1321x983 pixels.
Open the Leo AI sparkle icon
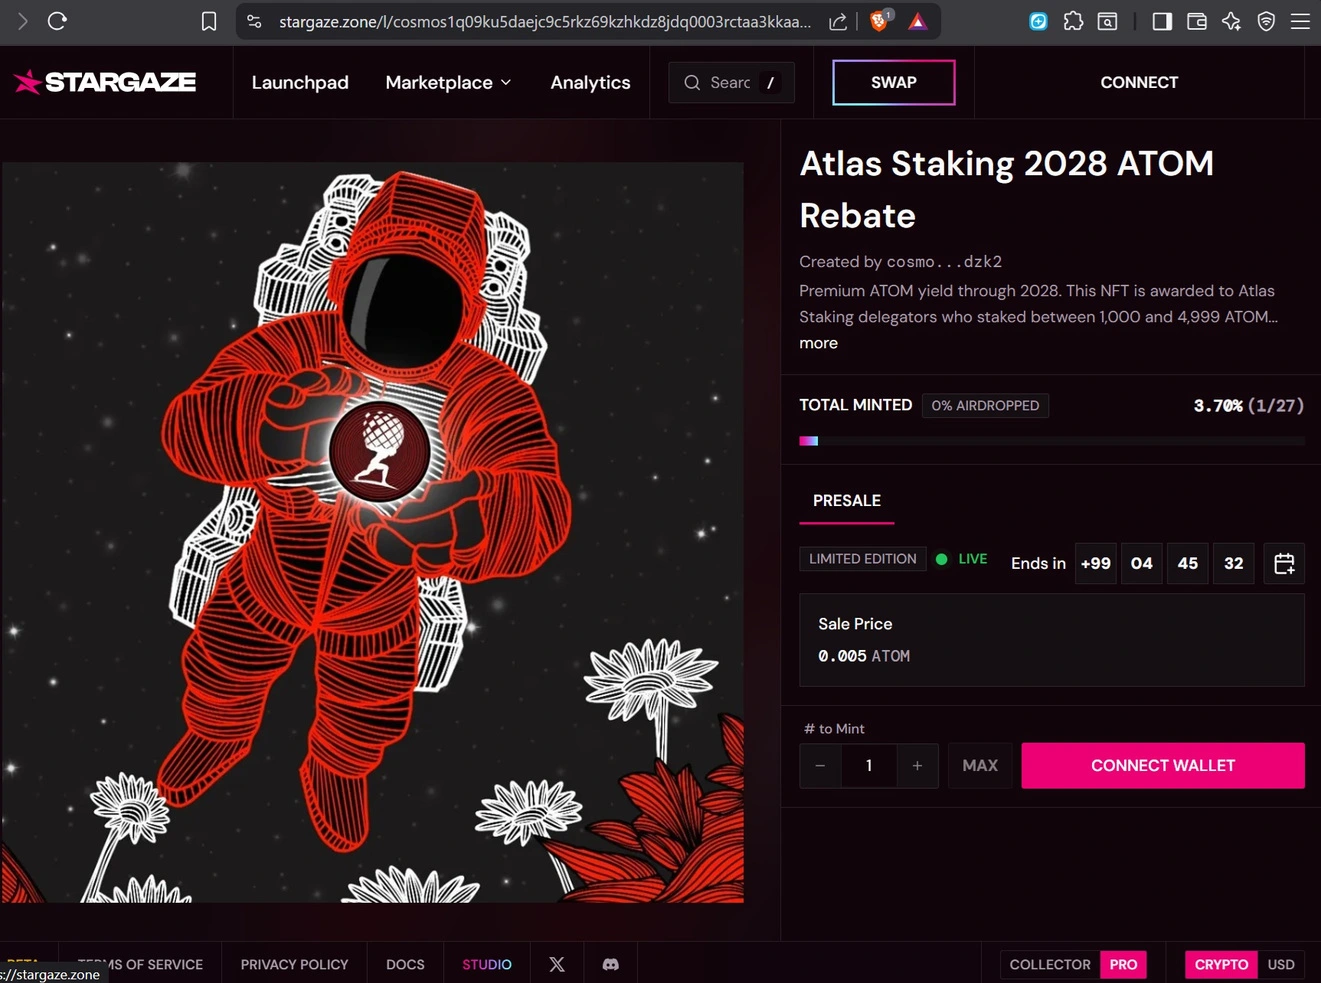(1231, 21)
